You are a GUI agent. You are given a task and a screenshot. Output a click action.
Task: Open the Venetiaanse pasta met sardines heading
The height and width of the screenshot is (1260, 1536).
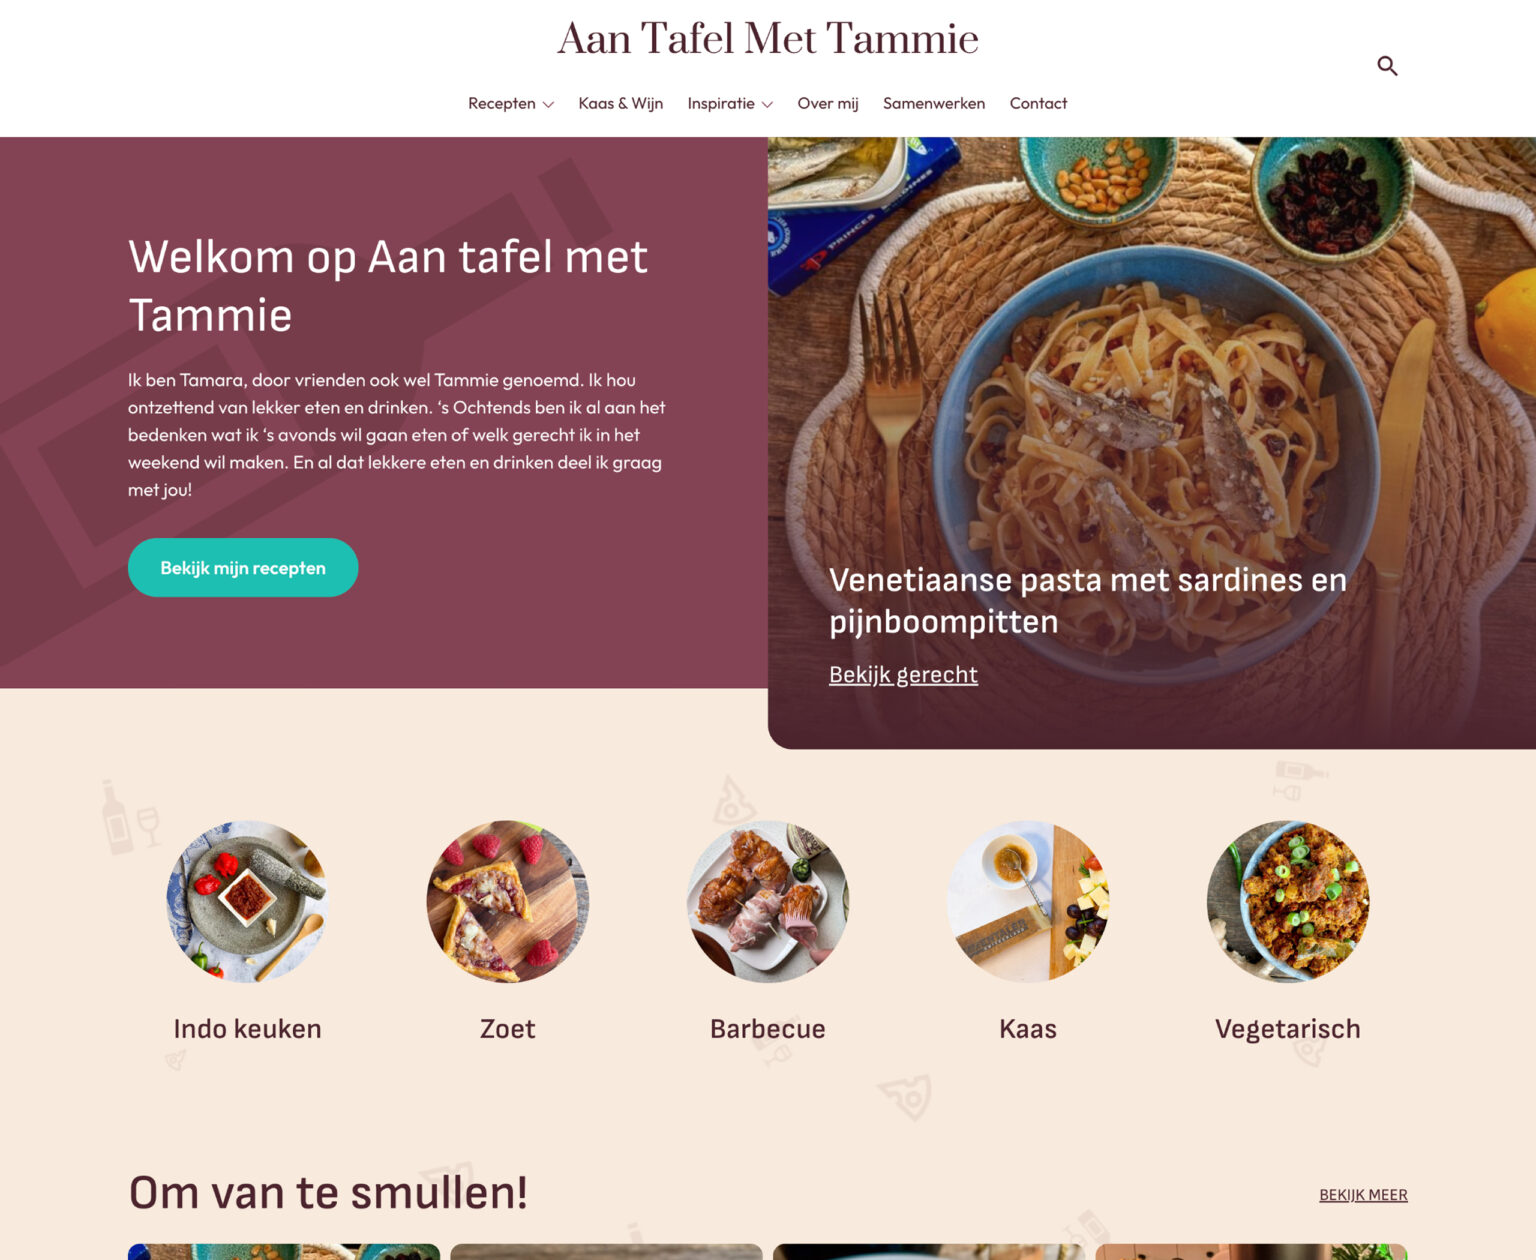pyautogui.click(x=1087, y=600)
